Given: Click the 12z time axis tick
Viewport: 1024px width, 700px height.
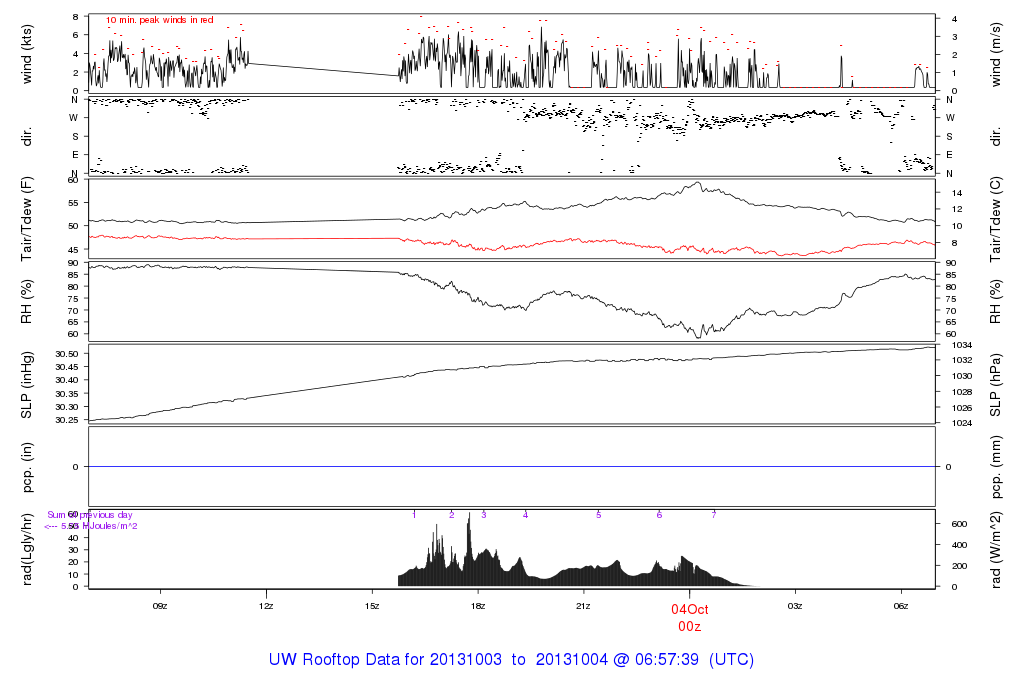Looking at the screenshot, I should tap(266, 606).
